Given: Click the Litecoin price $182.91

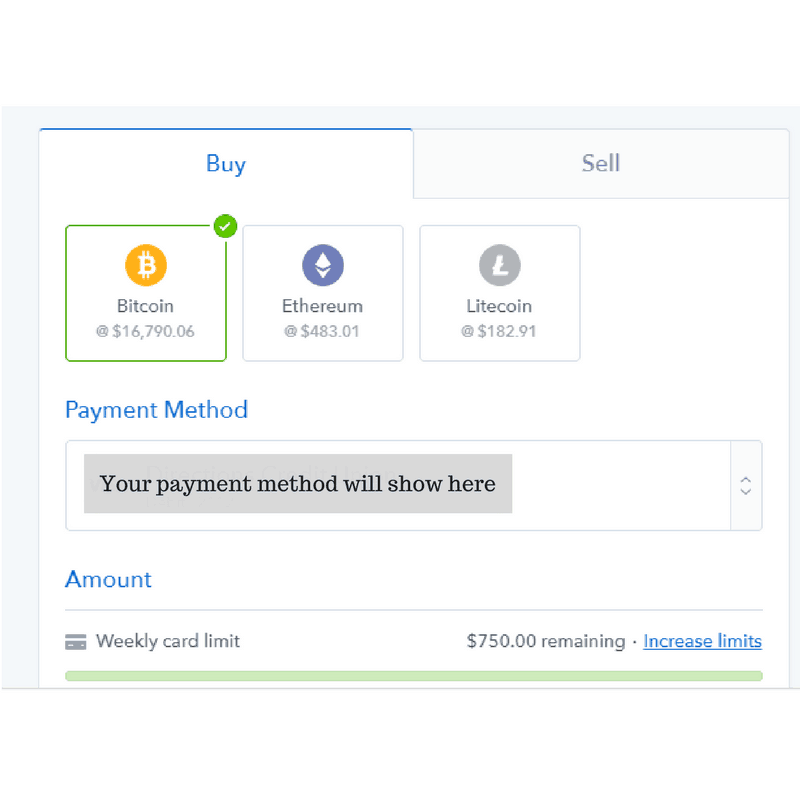Looking at the screenshot, I should 499,331.
